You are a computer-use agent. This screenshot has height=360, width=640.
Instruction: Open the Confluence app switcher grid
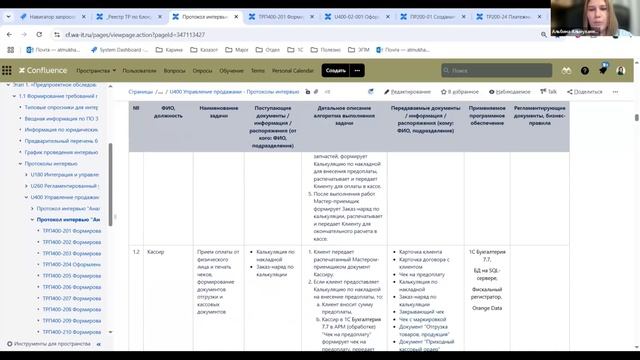click(x=7, y=71)
